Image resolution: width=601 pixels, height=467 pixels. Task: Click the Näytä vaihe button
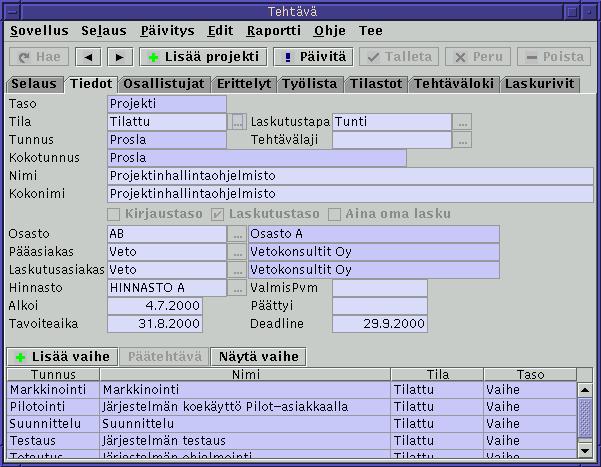[258, 357]
